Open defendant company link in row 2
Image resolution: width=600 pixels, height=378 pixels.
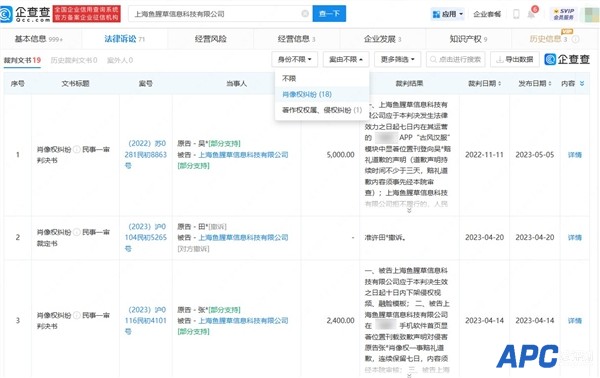click(243, 238)
